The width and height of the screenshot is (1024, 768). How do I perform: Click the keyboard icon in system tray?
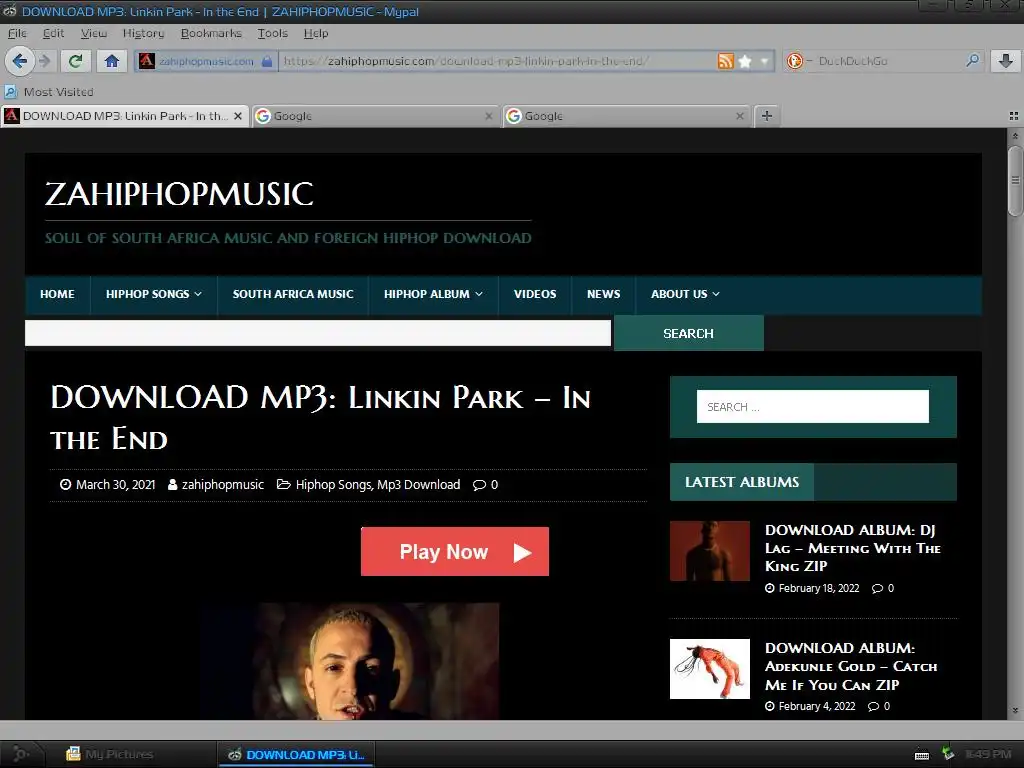click(x=922, y=755)
